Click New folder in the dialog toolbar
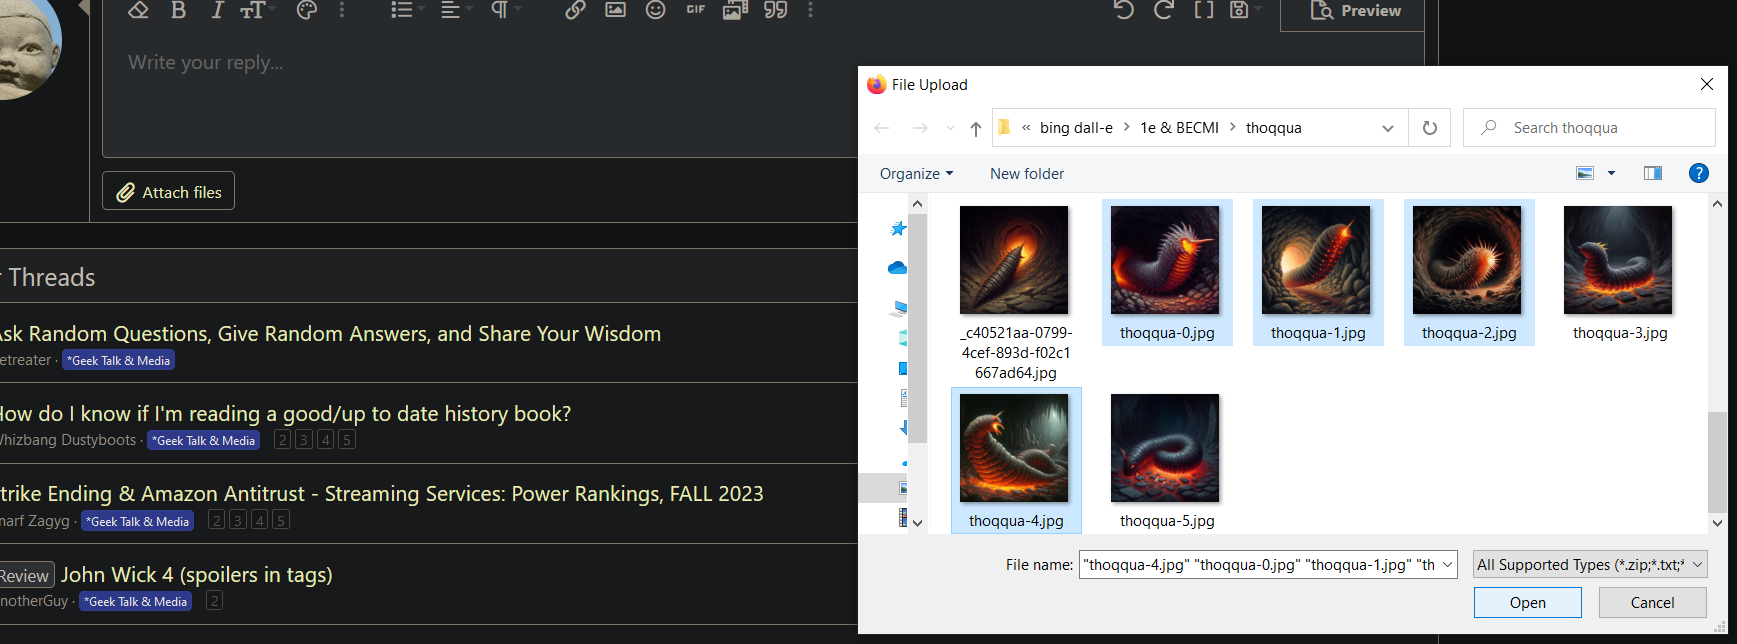Viewport: 1737px width, 644px height. [1026, 174]
